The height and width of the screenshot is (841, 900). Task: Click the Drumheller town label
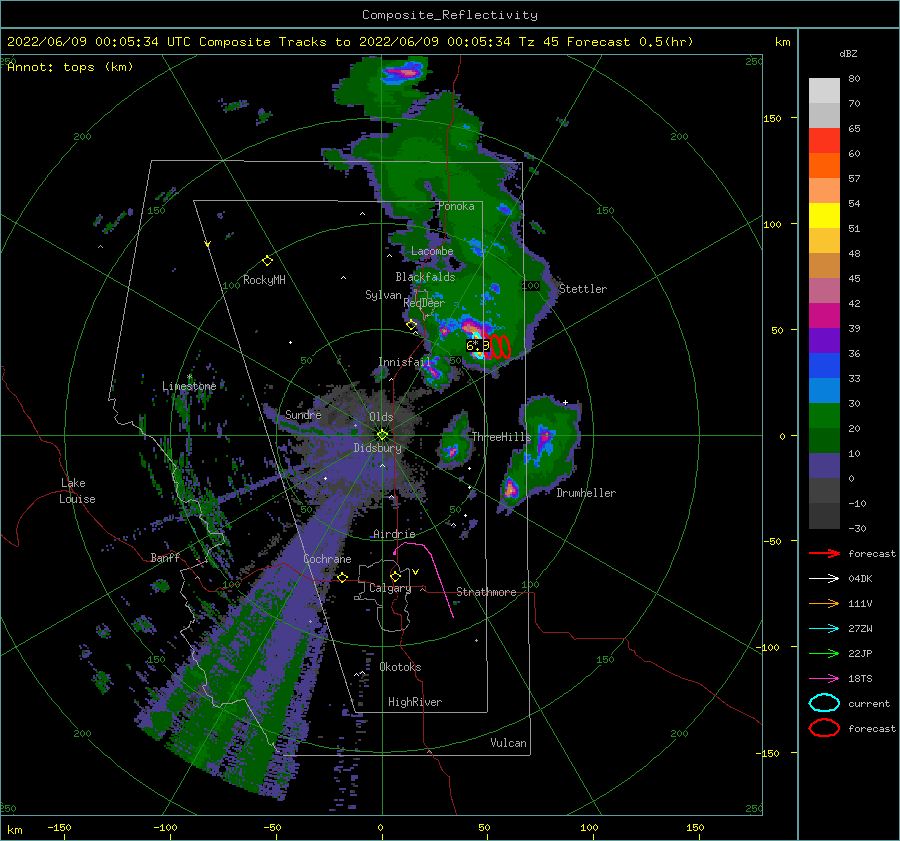tap(586, 493)
